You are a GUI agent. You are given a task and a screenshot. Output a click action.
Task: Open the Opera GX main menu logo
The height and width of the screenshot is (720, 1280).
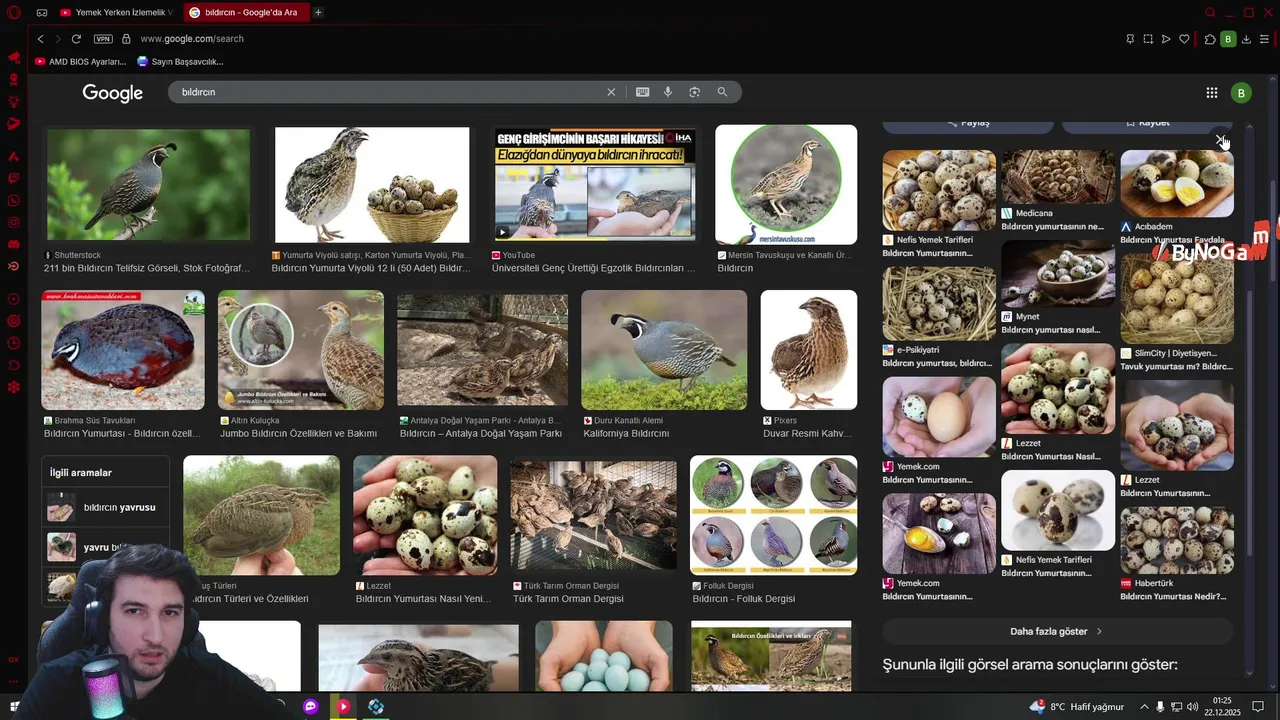[x=14, y=12]
